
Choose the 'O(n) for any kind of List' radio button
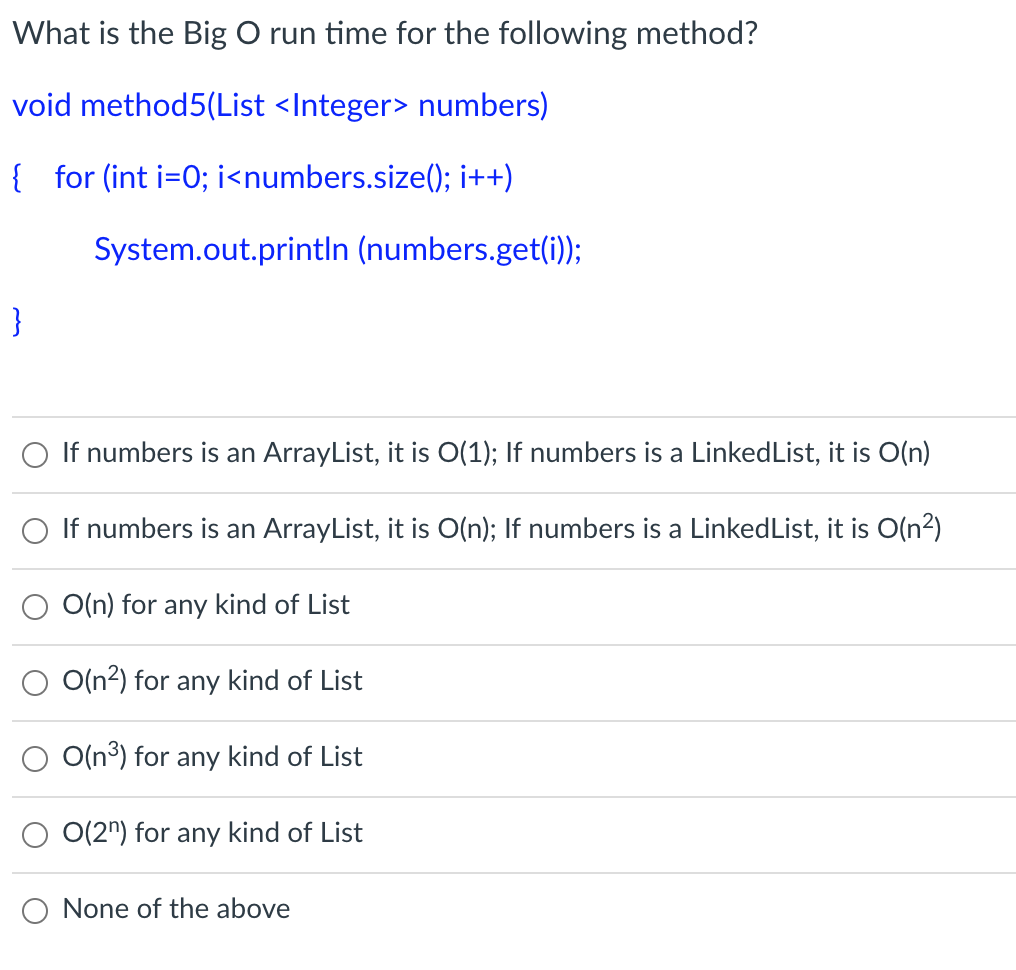(34, 607)
